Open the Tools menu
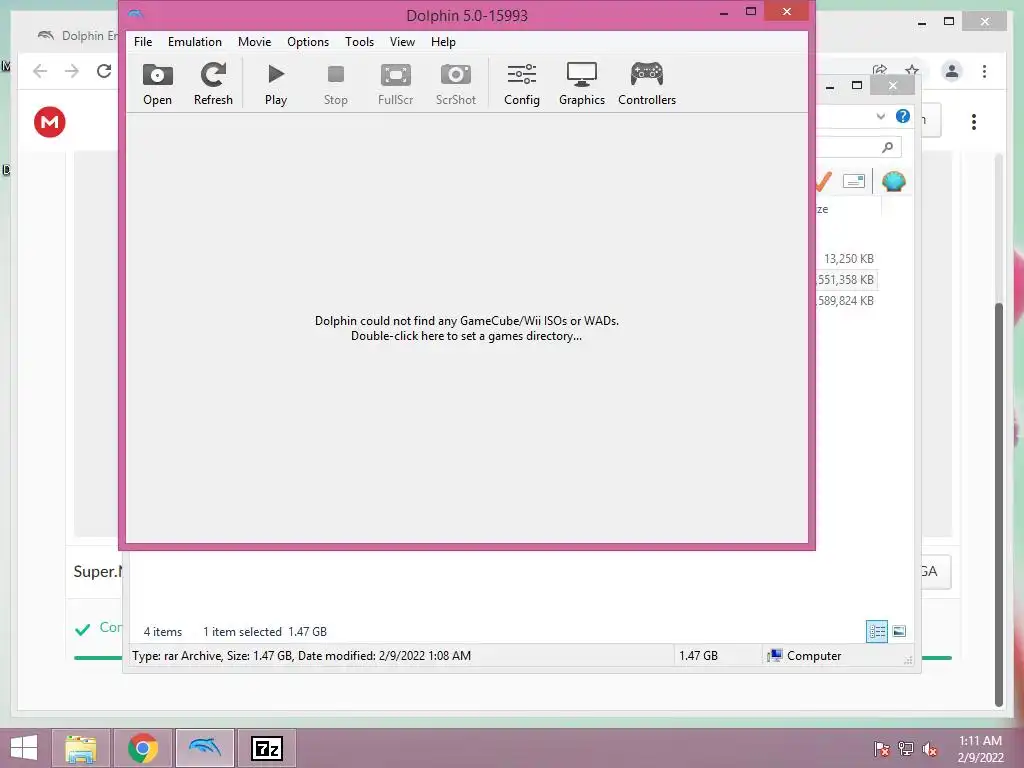1024x768 pixels. coord(359,42)
